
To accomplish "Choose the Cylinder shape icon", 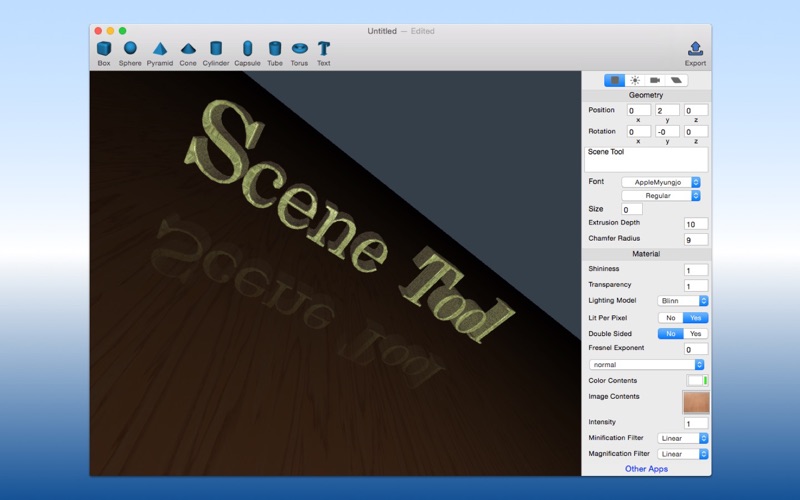I will [x=216, y=49].
